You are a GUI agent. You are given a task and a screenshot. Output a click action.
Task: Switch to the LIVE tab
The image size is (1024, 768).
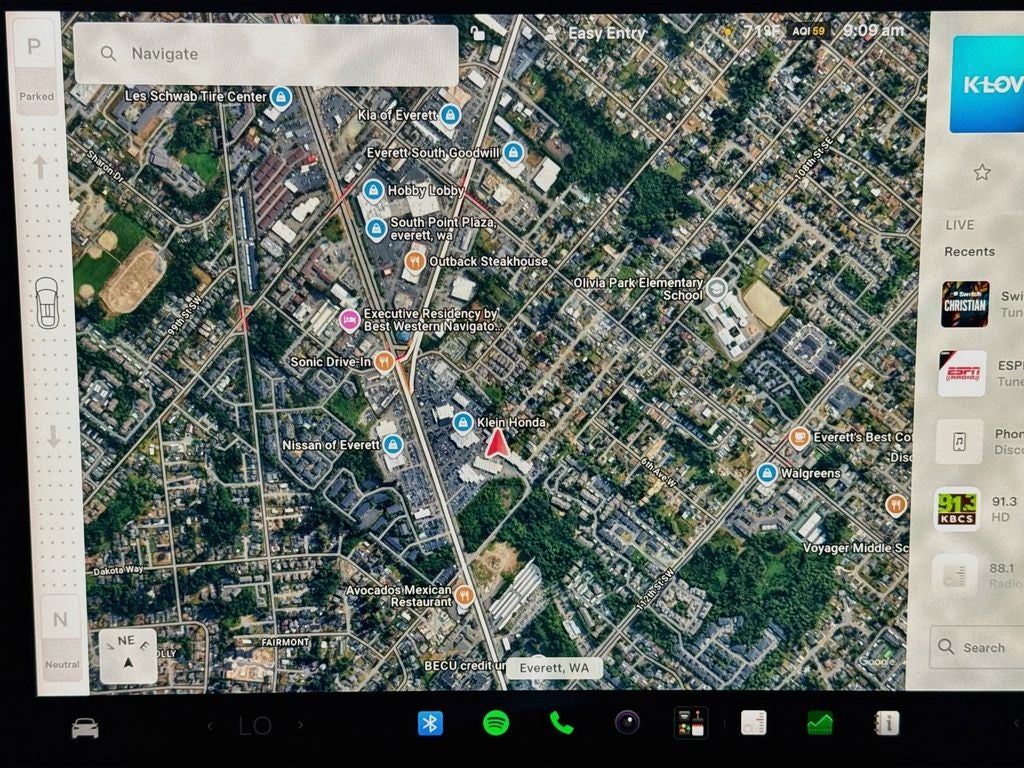tap(959, 225)
